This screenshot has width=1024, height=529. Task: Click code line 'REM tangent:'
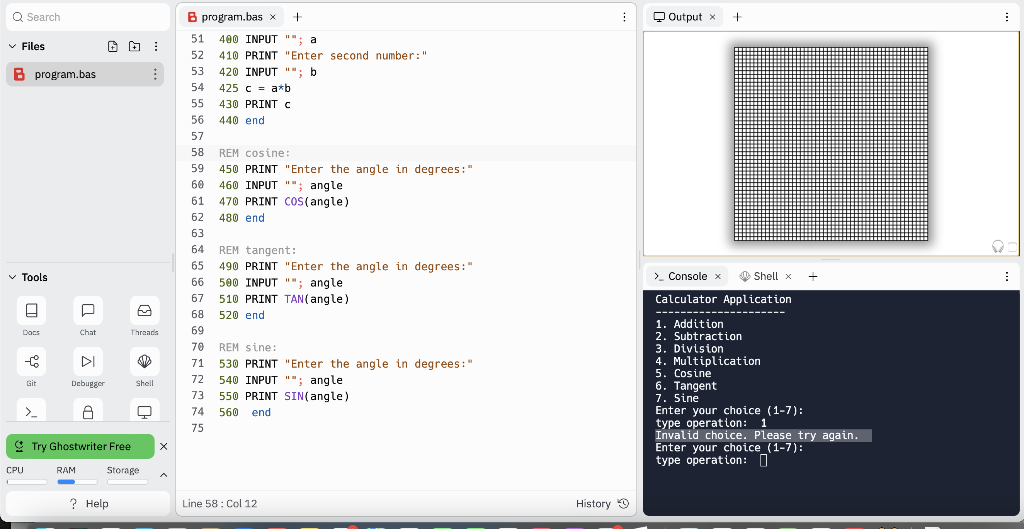[258, 250]
